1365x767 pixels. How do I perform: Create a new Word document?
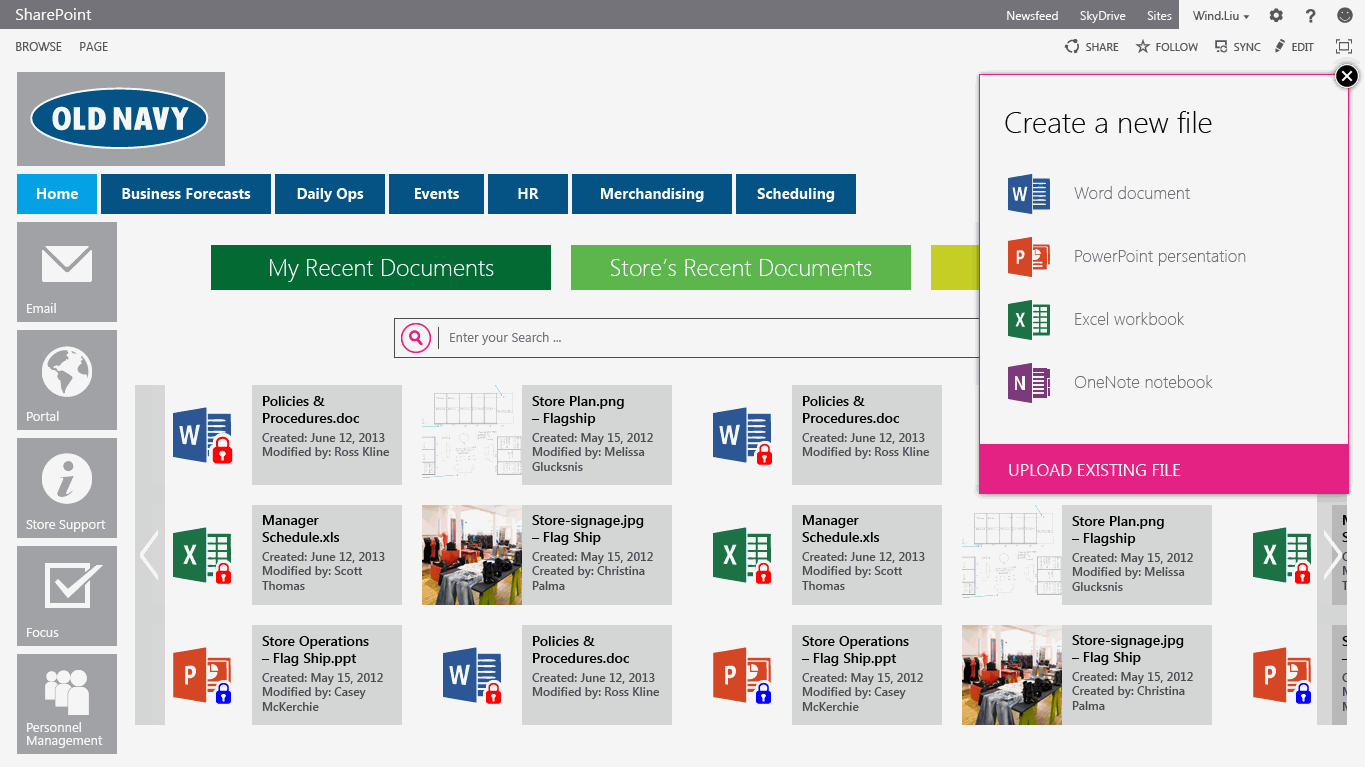[x=1132, y=193]
